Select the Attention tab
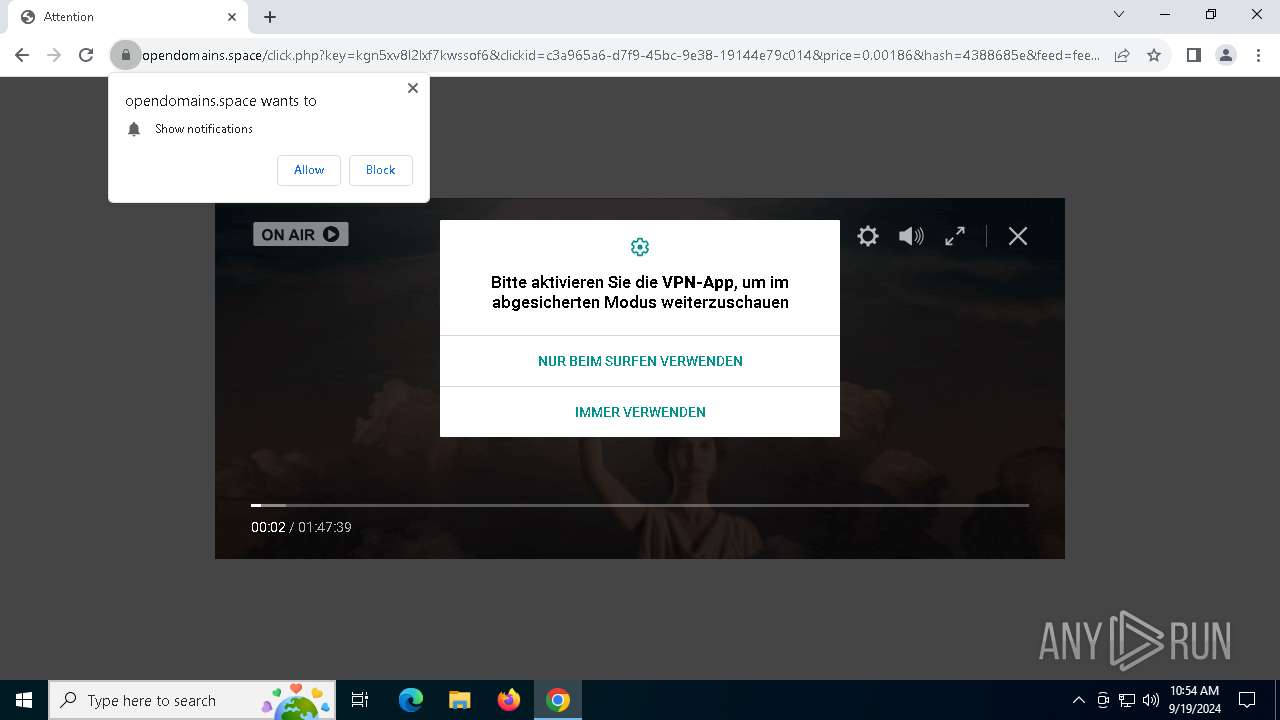The image size is (1280, 720). [x=128, y=17]
